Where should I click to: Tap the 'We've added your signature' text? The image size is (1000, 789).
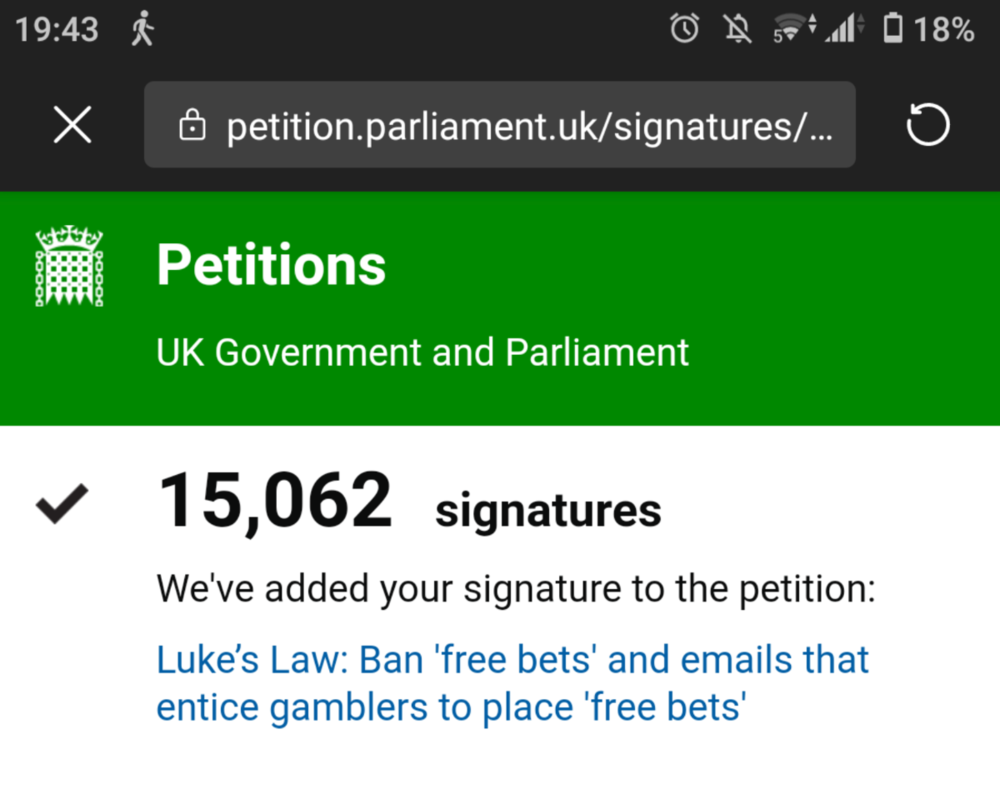pos(516,589)
